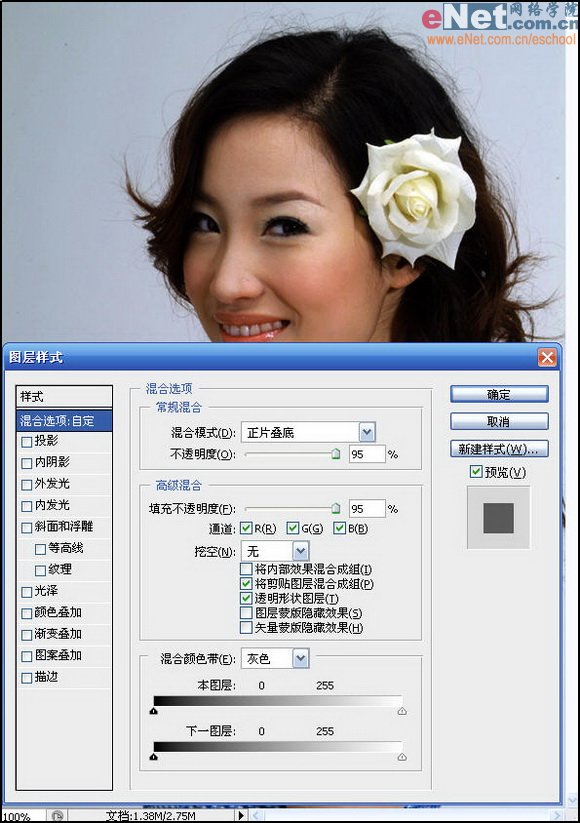580x823 pixels.
Task: Enable 矢量蒙版隐藏效果(H) checkbox
Action: (x=246, y=627)
